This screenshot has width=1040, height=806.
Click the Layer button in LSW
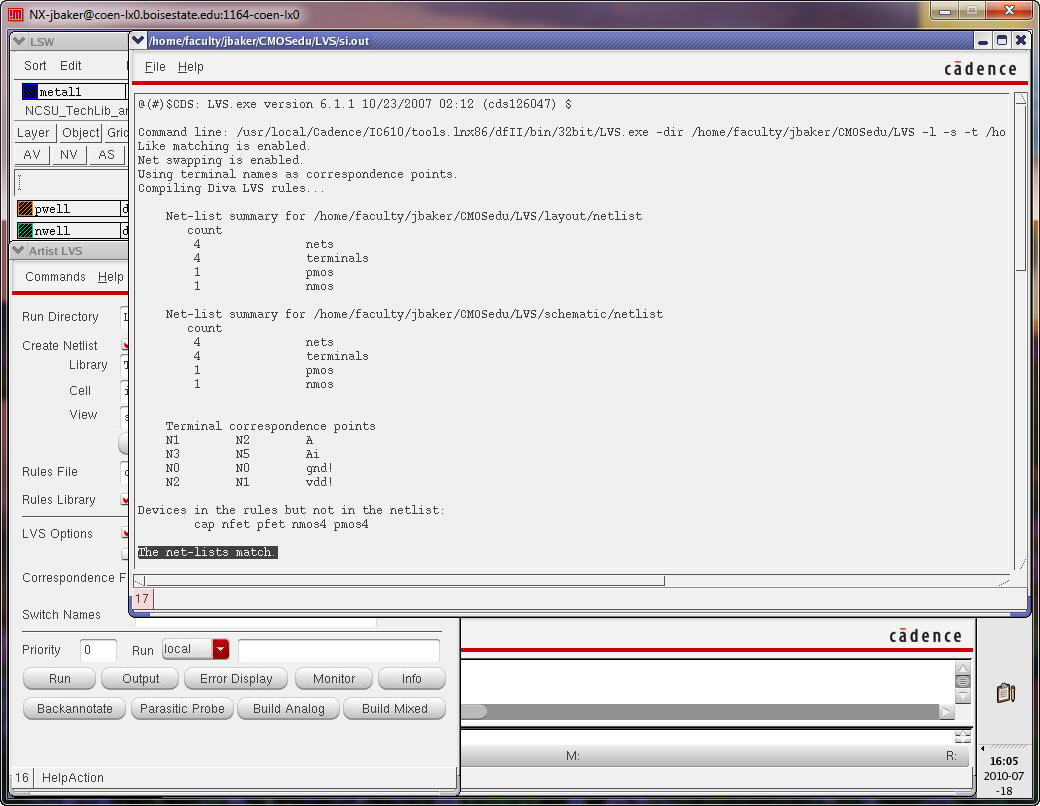pos(33,133)
